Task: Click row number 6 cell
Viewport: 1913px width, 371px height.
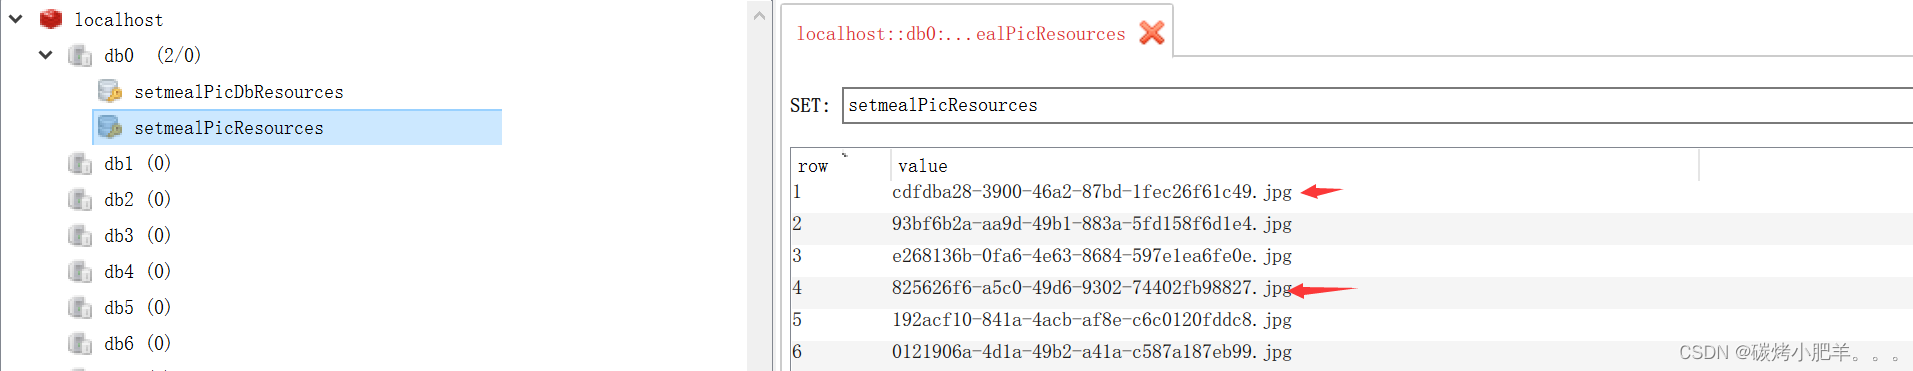Action: [797, 352]
